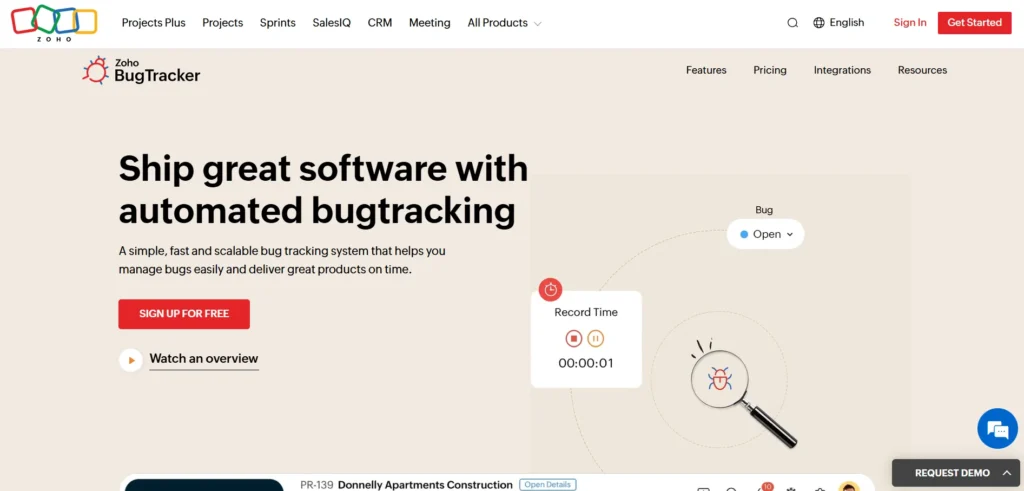Open the search magnifier icon

[x=792, y=23]
